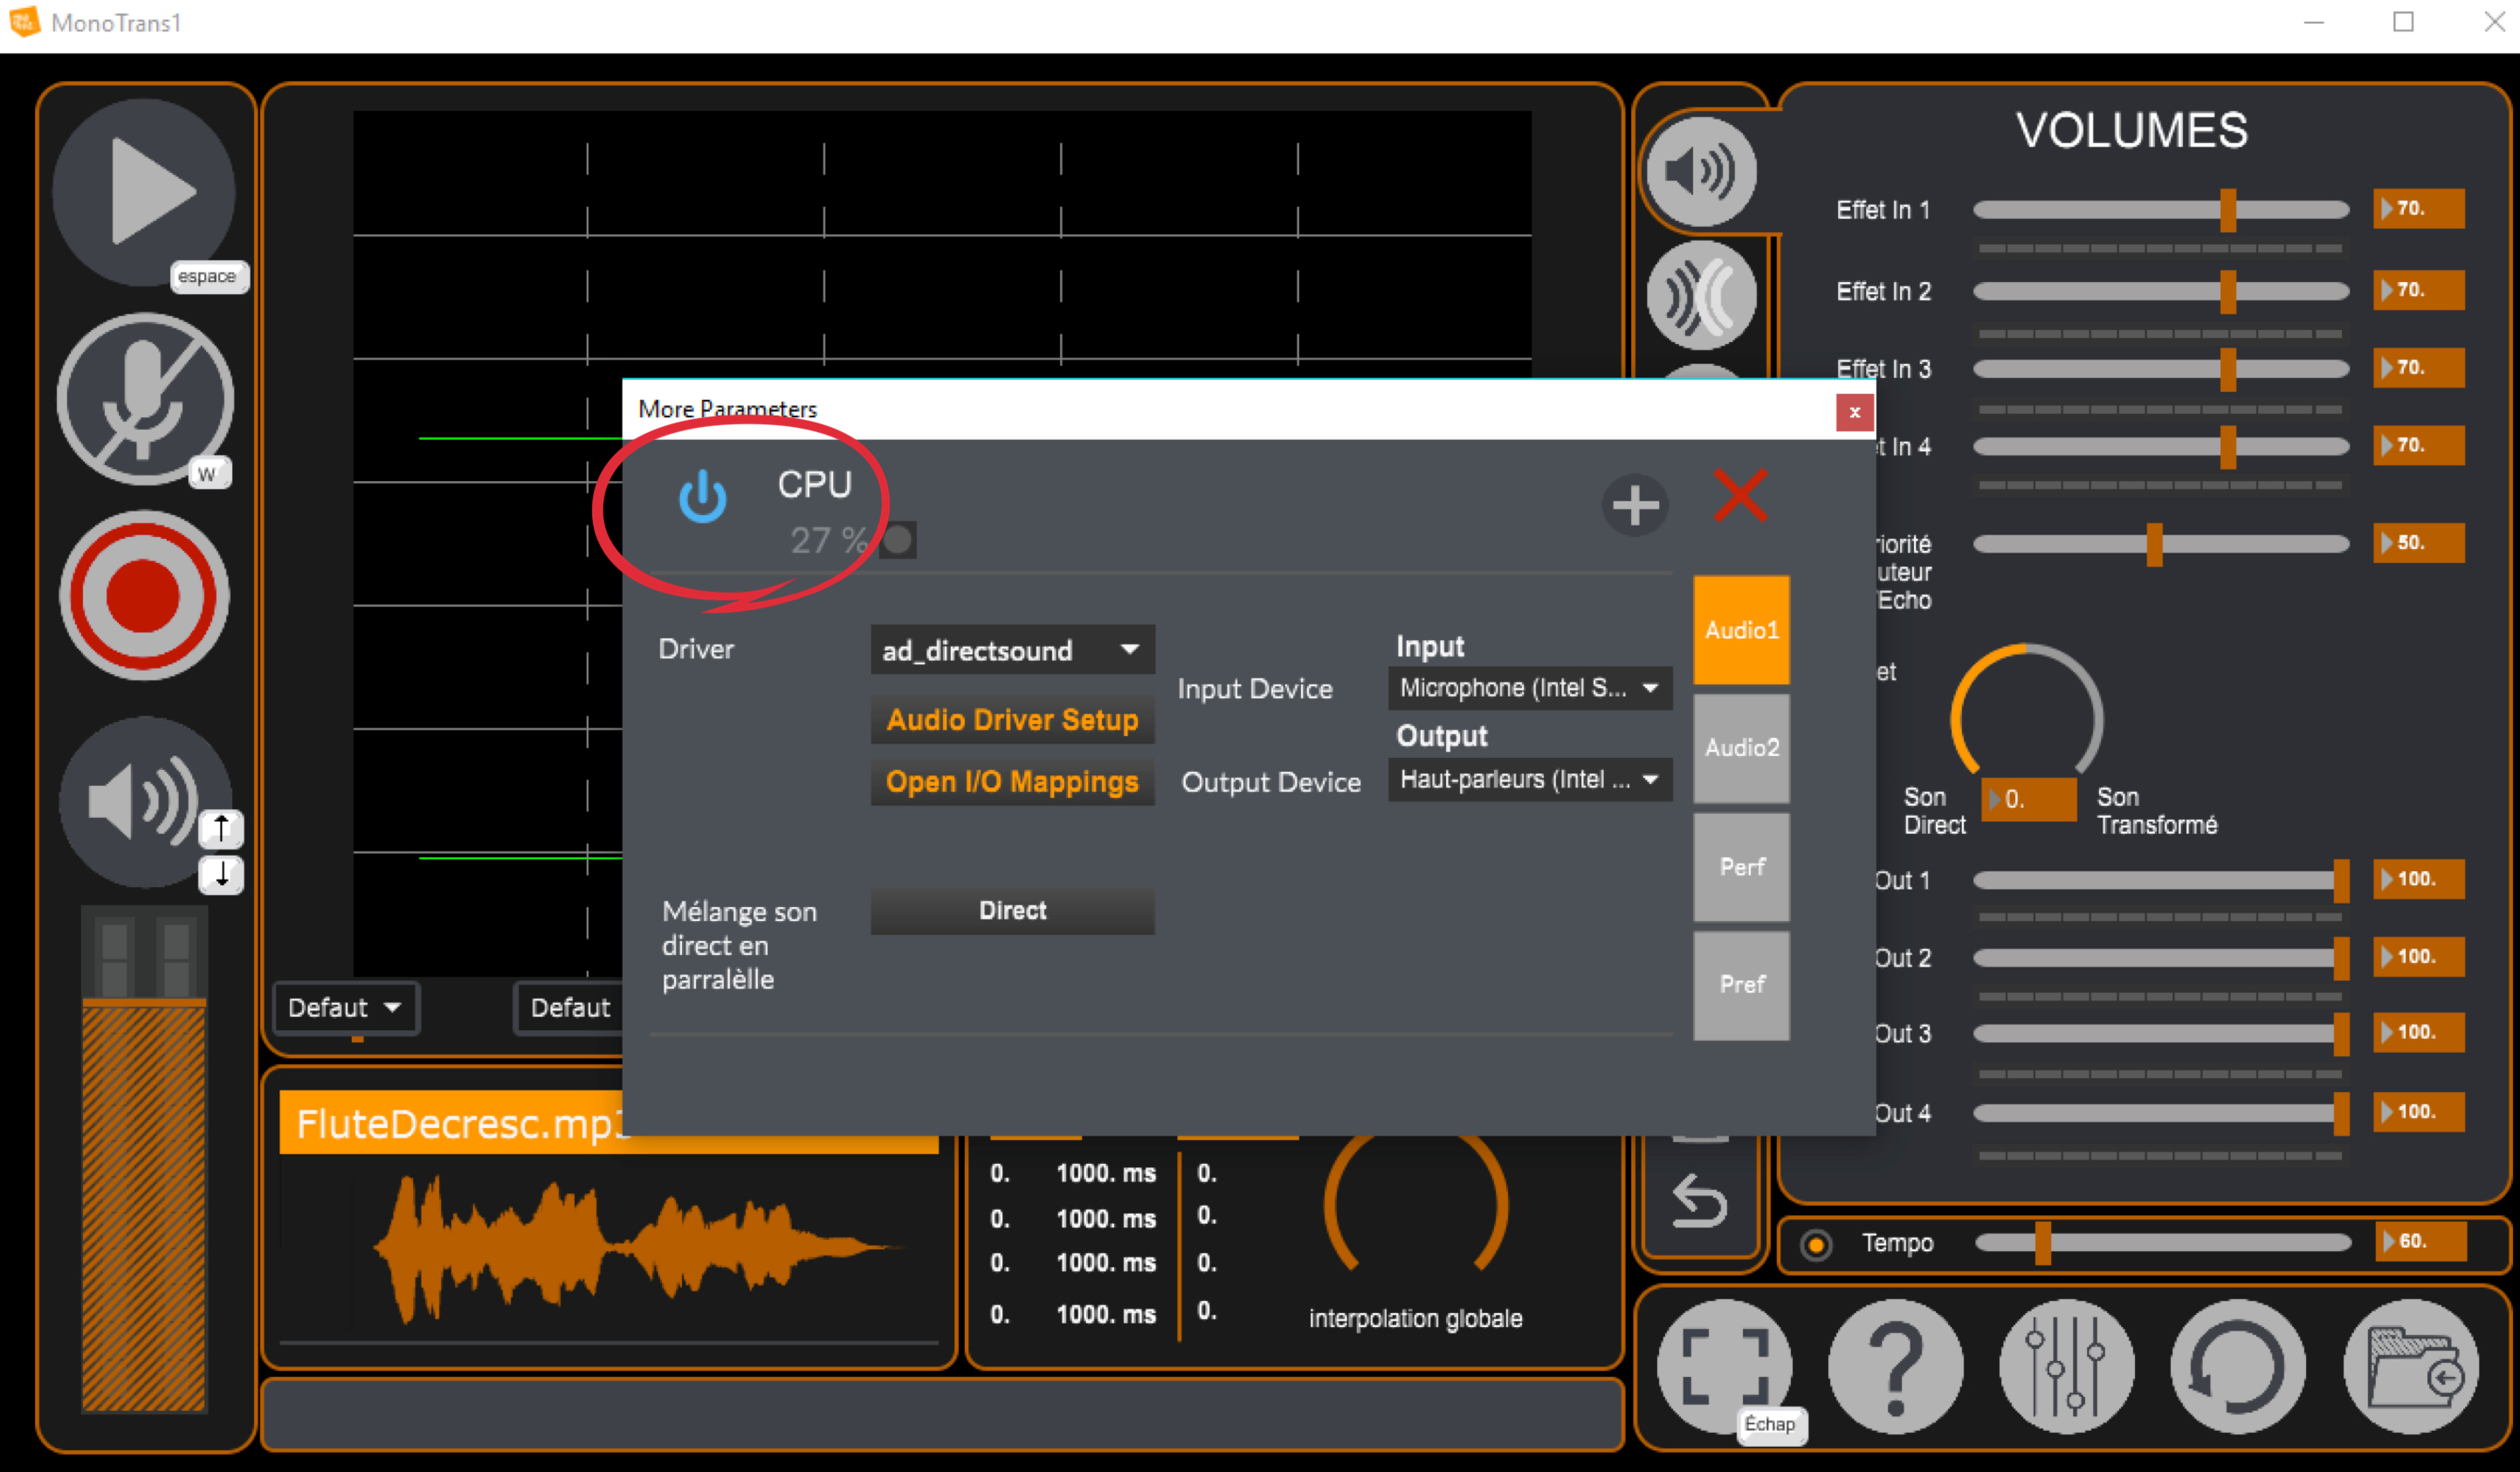2520x1472 pixels.
Task: Click the circular reset arrow icon
Action: [2238, 1367]
